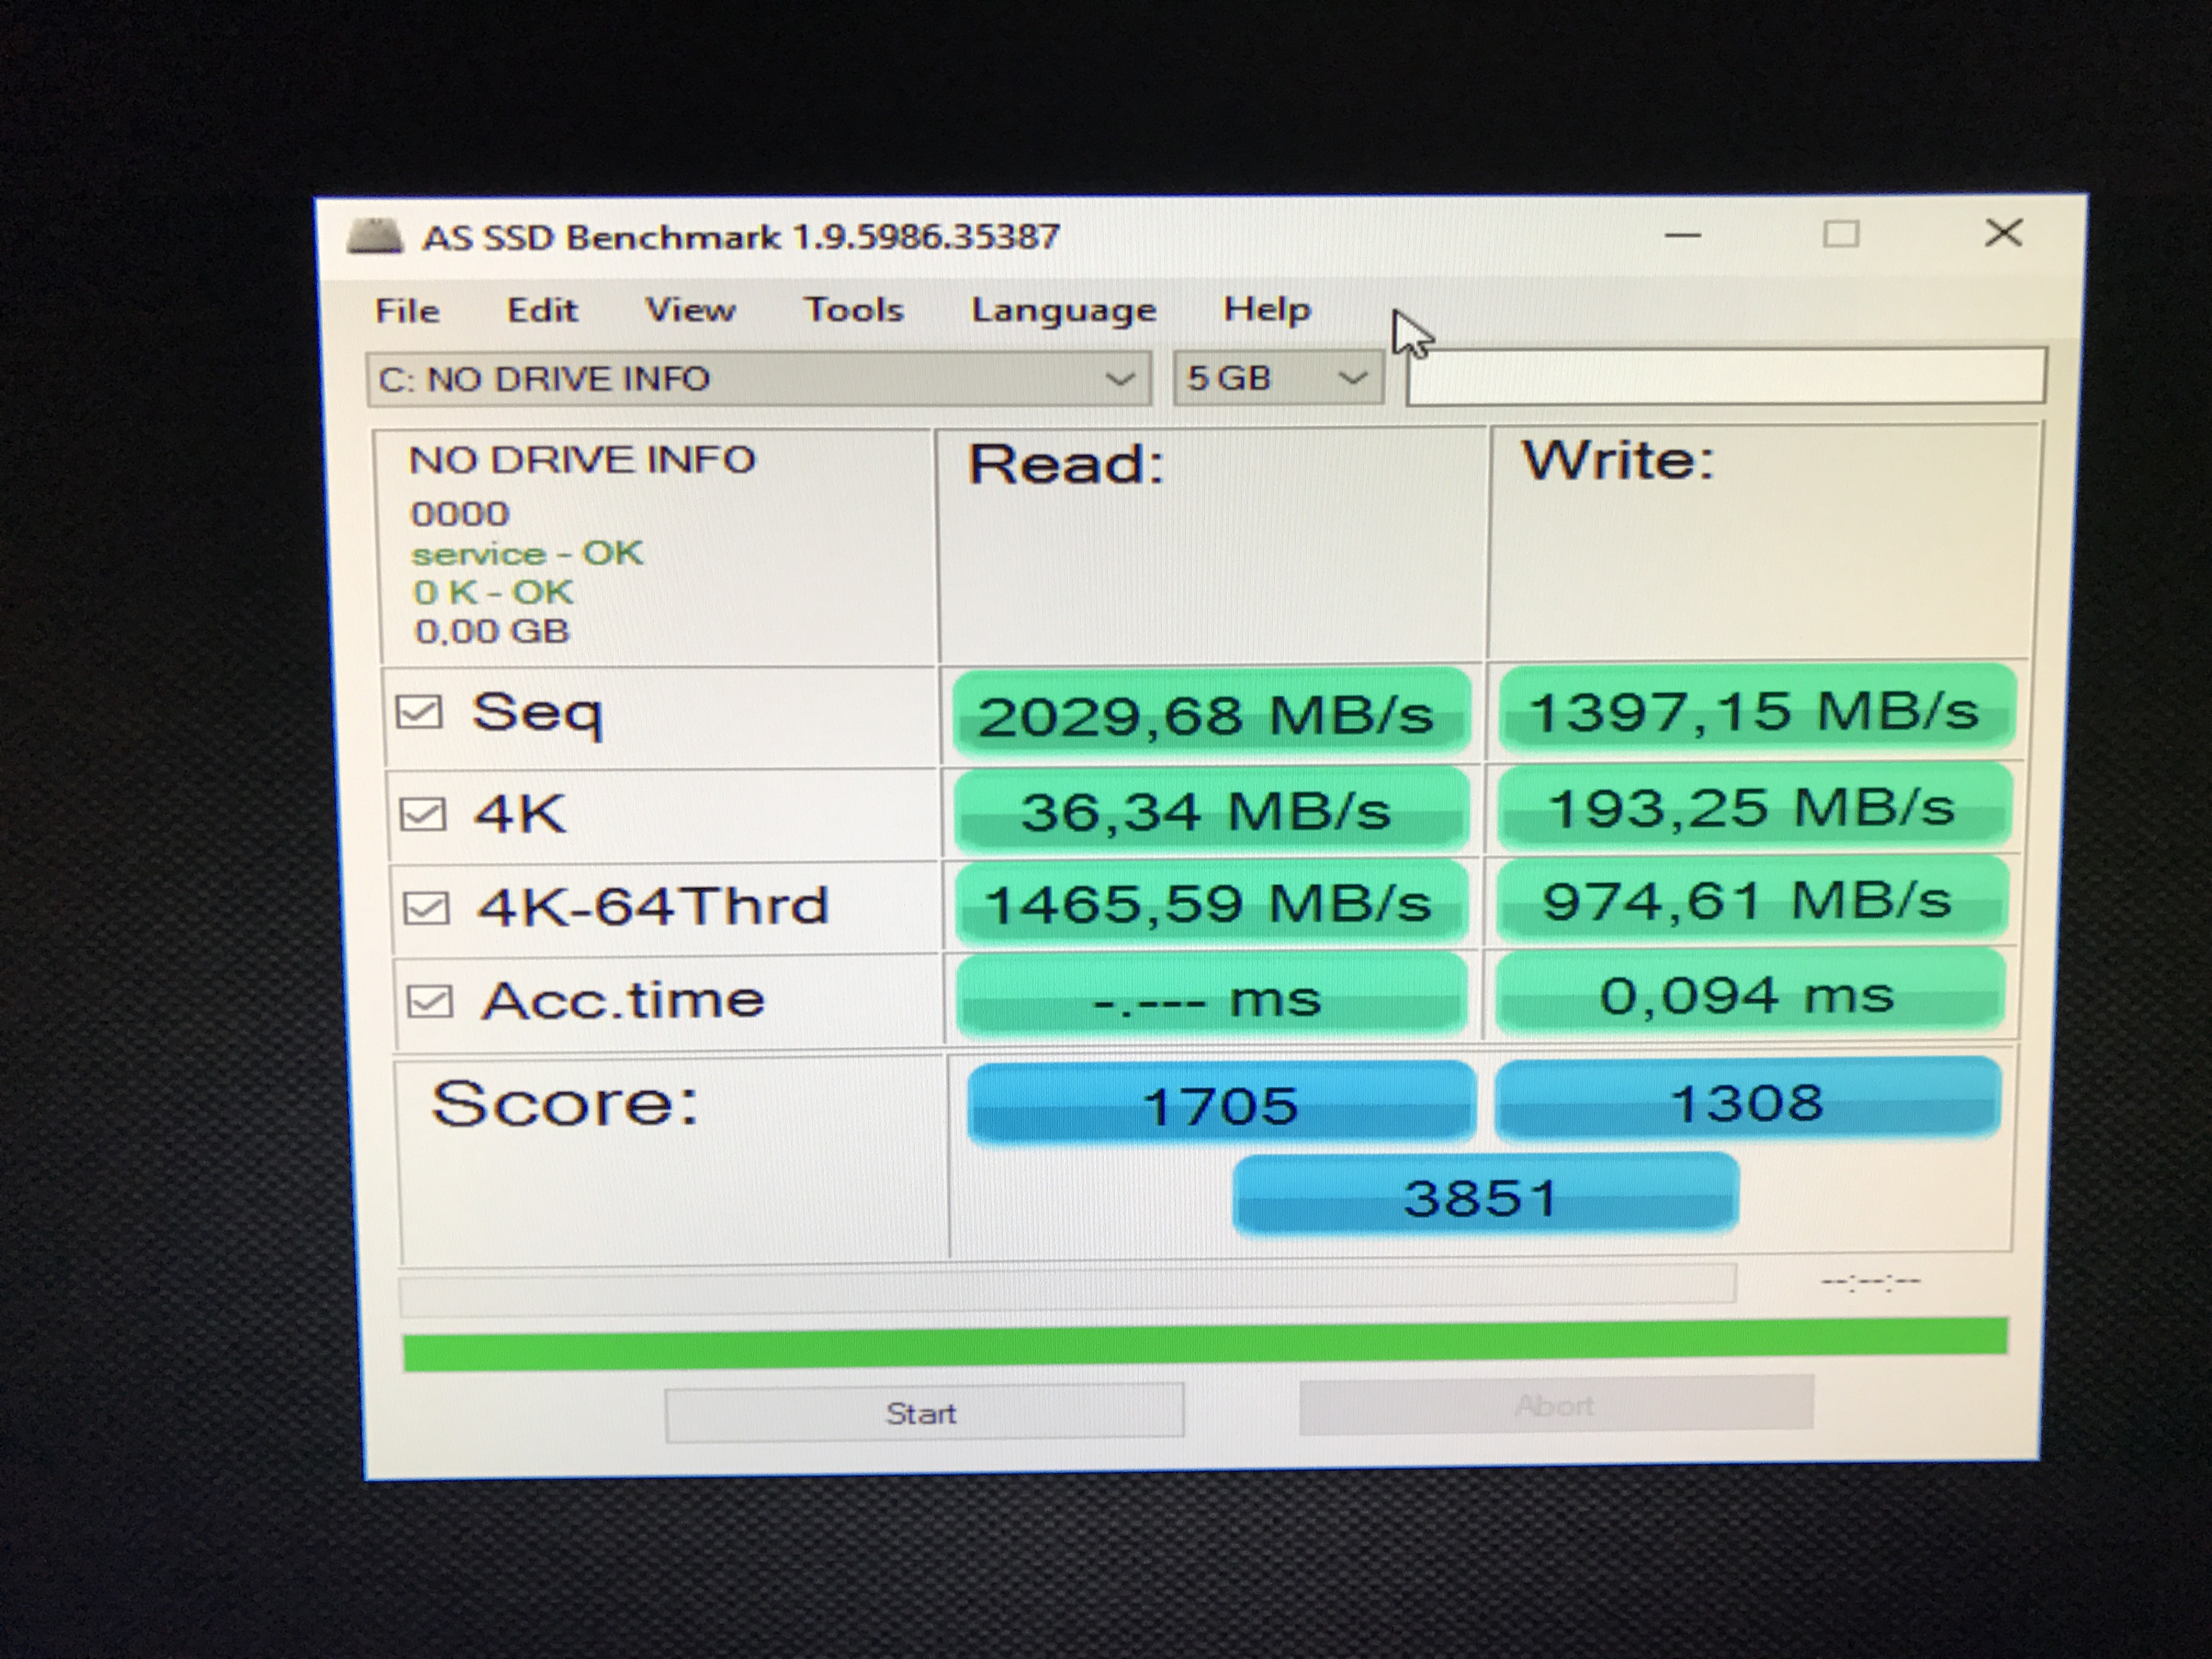Image resolution: width=2212 pixels, height=1659 pixels.
Task: Click the read score 1705
Action: [1221, 1104]
